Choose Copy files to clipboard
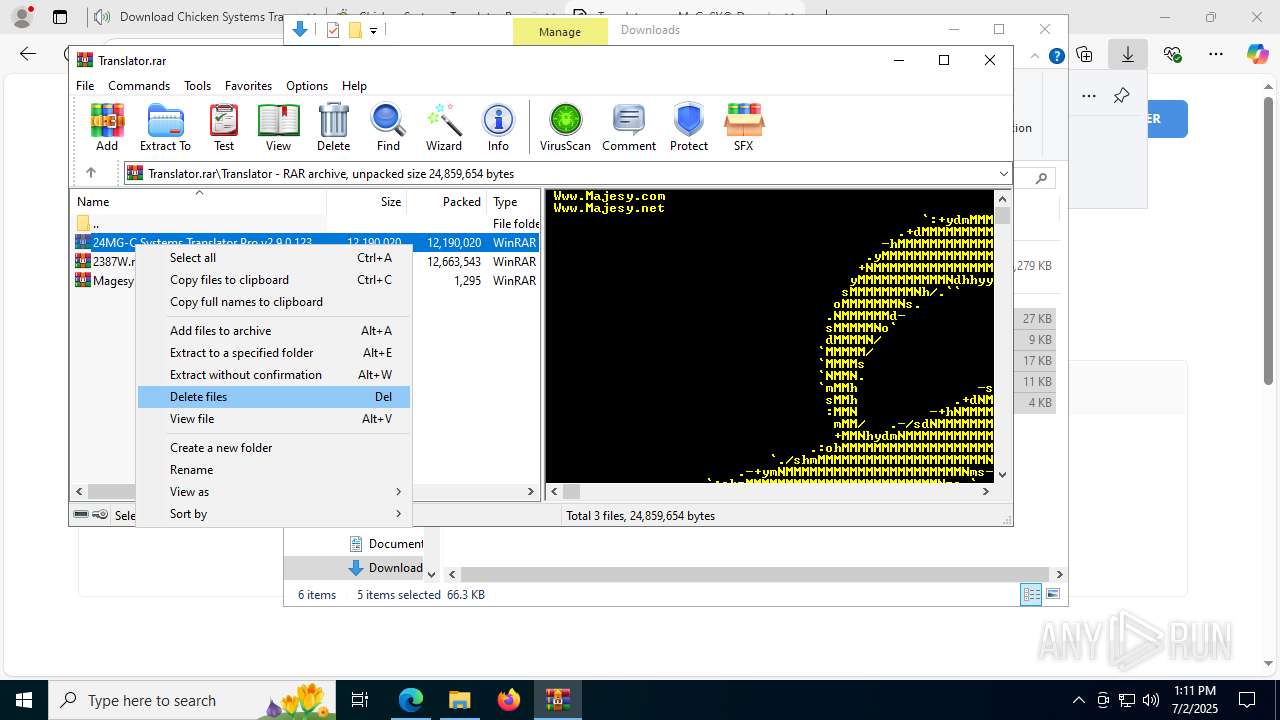Image resolution: width=1280 pixels, height=720 pixels. (274, 280)
